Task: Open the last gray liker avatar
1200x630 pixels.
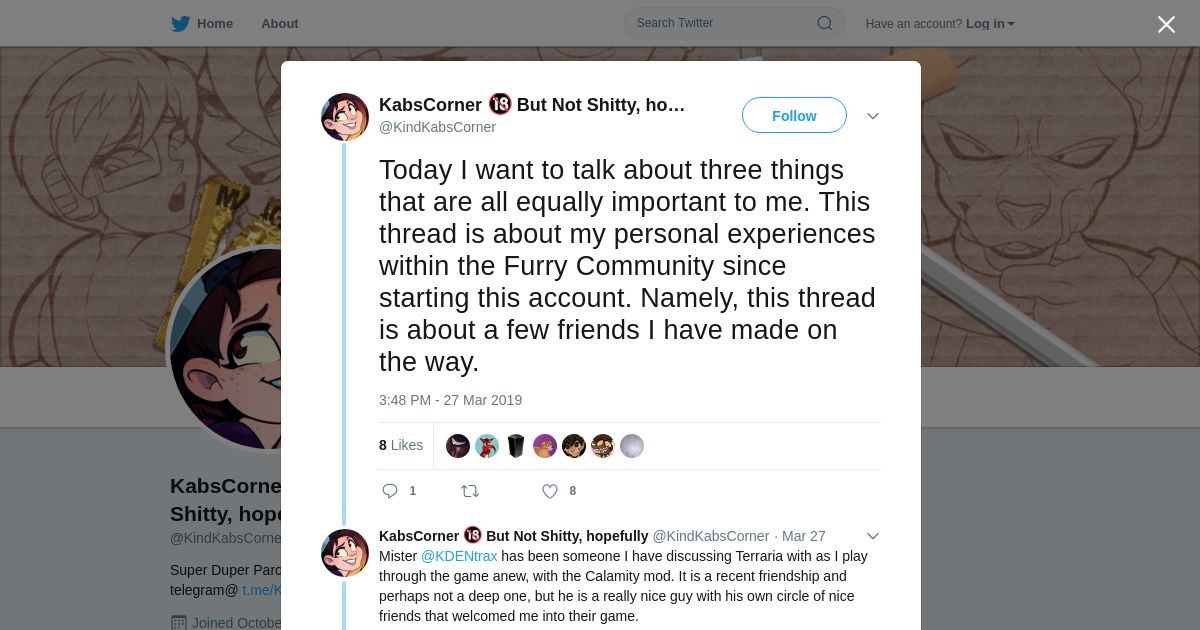Action: tap(632, 446)
